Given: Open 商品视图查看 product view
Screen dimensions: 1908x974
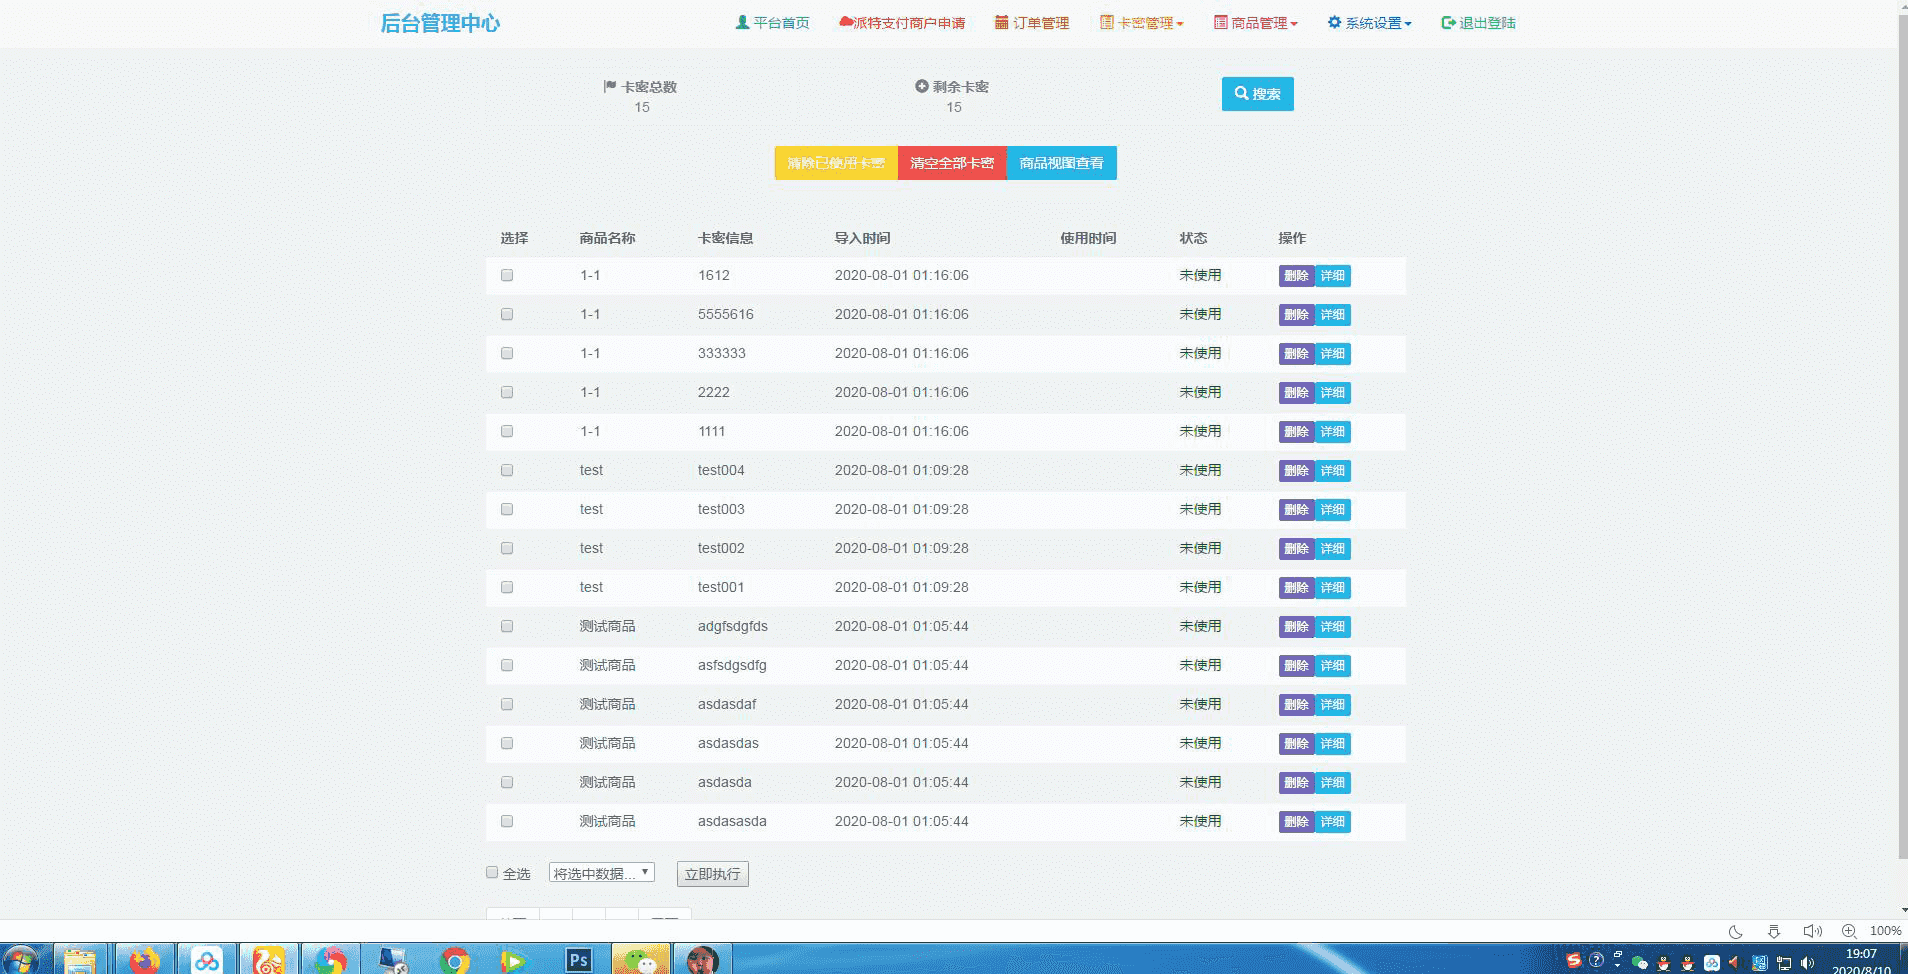Looking at the screenshot, I should (x=1061, y=163).
